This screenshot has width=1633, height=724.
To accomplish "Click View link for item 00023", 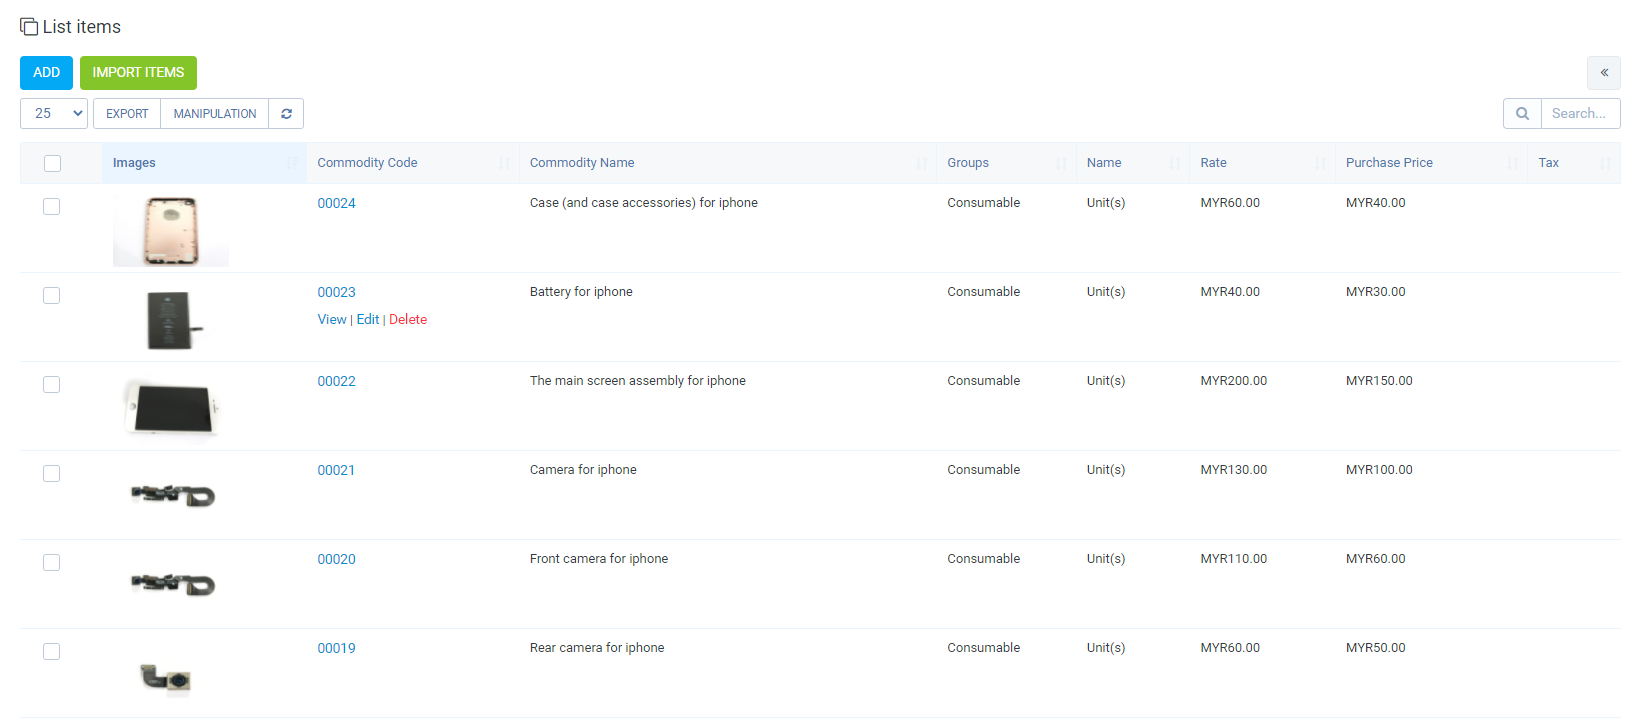I will click(332, 319).
